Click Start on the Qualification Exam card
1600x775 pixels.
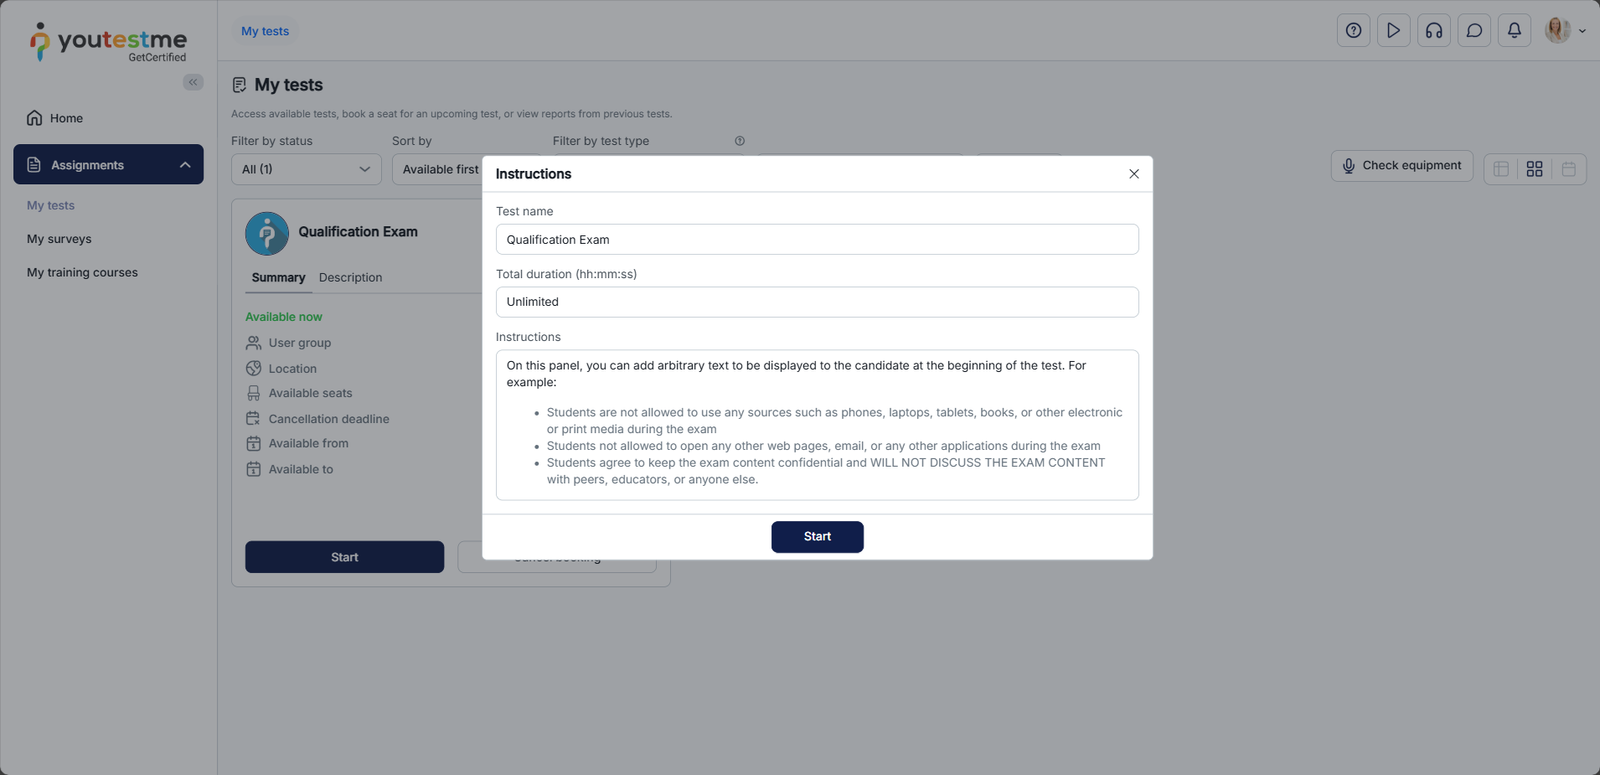tap(345, 557)
